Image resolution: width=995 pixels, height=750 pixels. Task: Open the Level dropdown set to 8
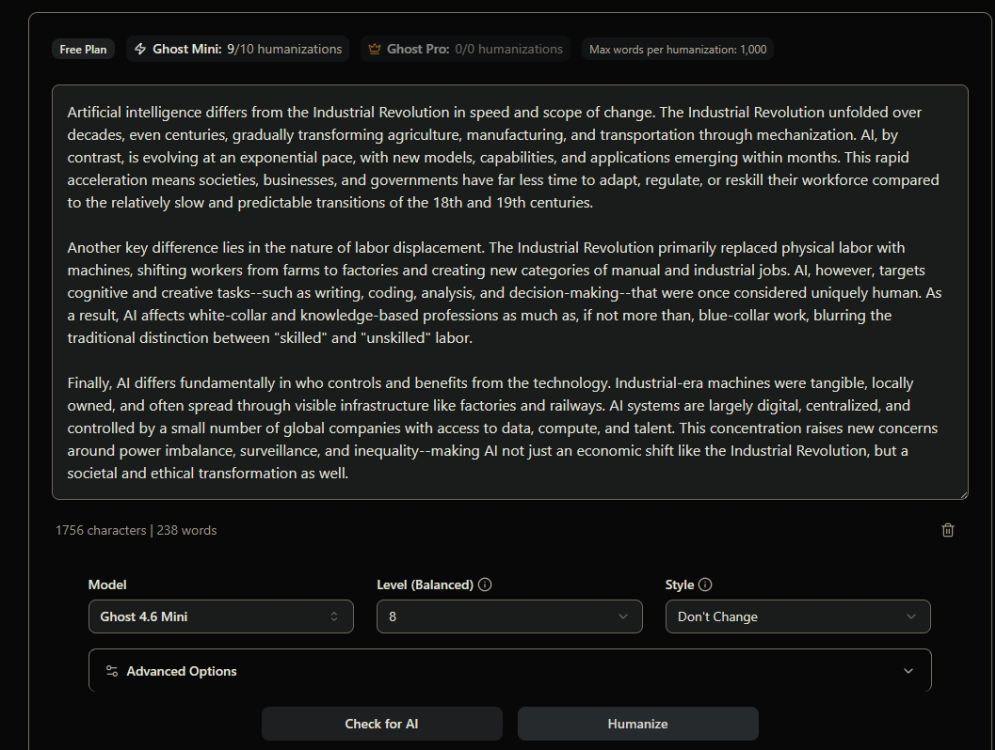coord(508,616)
